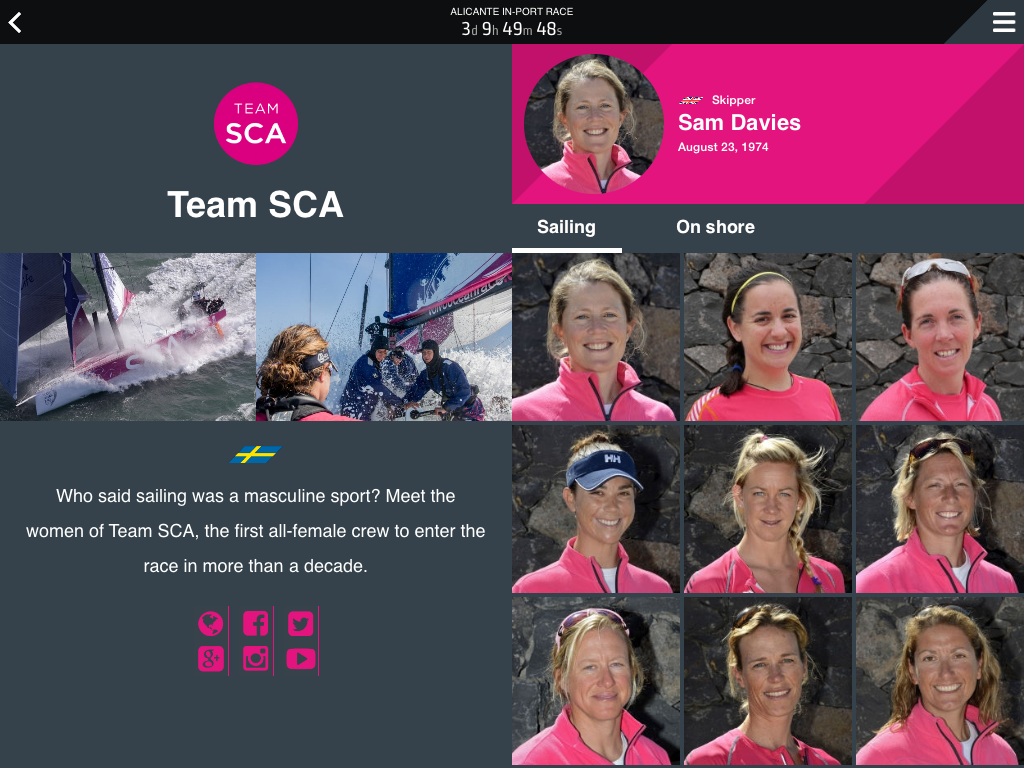Open Team SCA Instagram icon

[255, 658]
